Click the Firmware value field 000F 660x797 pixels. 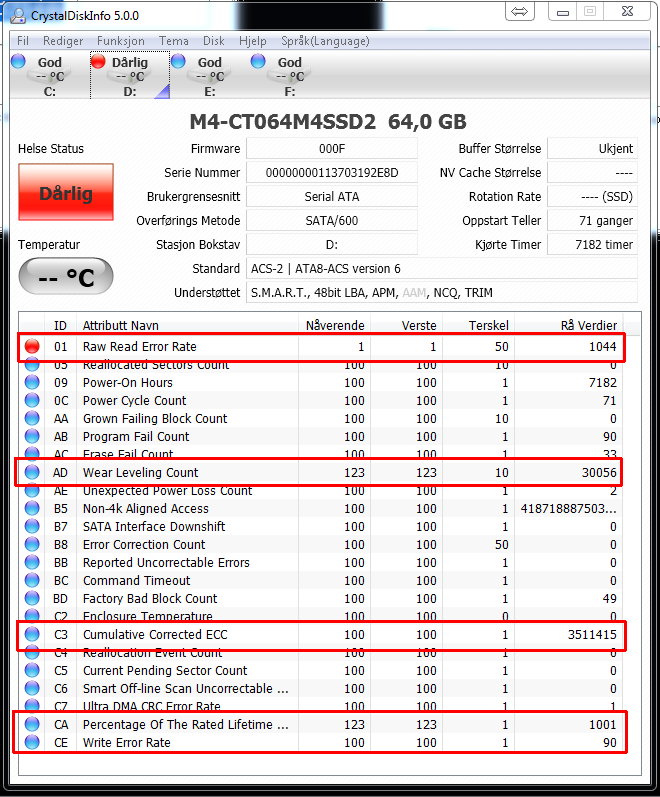pyautogui.click(x=332, y=148)
